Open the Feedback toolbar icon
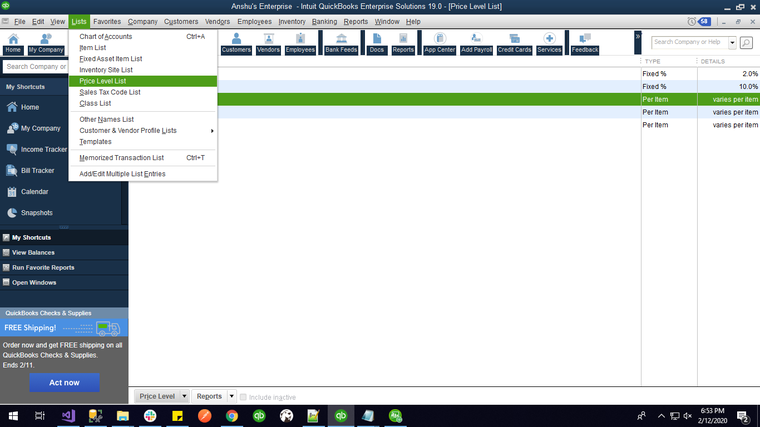Viewport: 760px width, 427px height. 585,43
